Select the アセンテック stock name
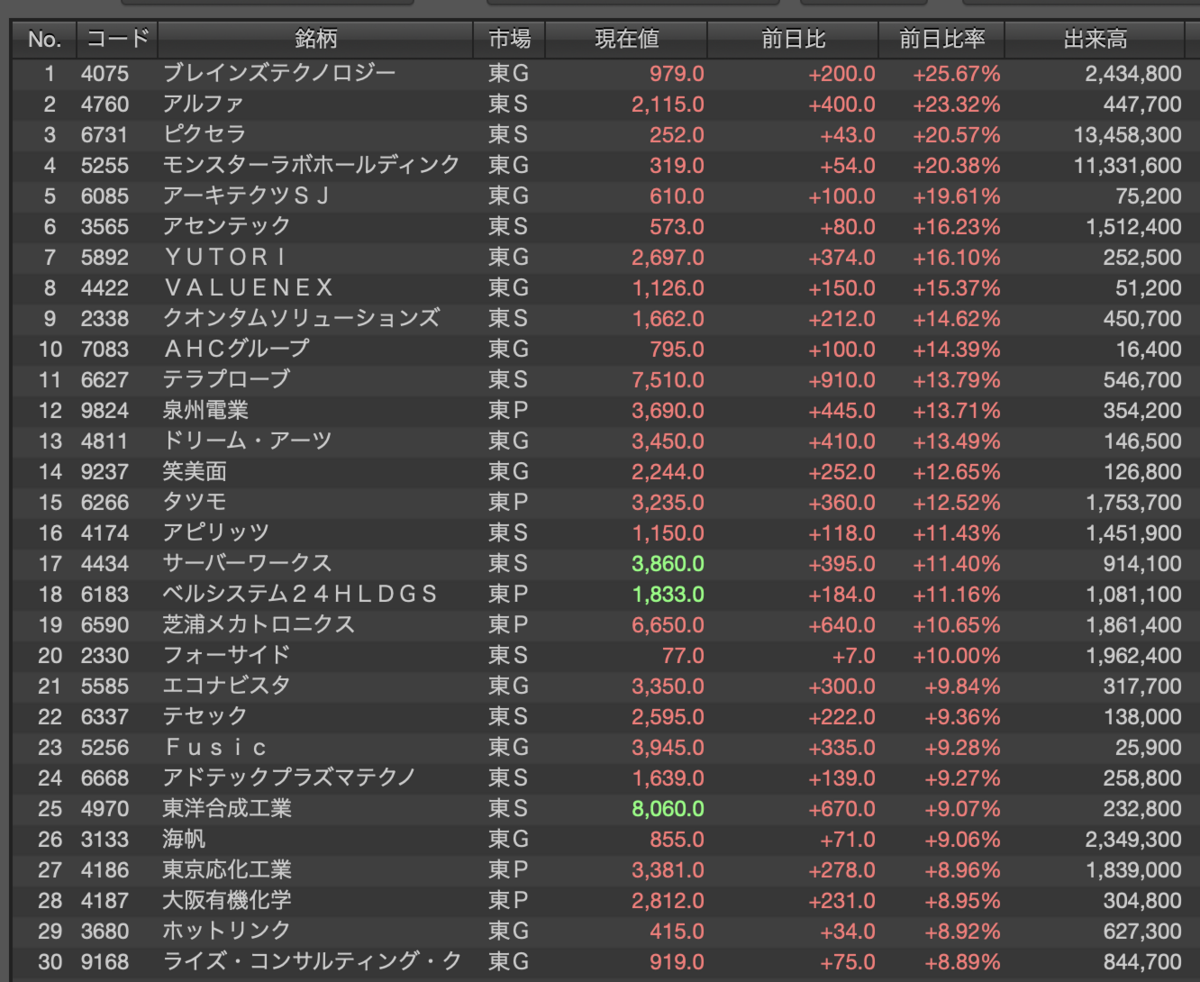The width and height of the screenshot is (1200, 982). pyautogui.click(x=226, y=227)
